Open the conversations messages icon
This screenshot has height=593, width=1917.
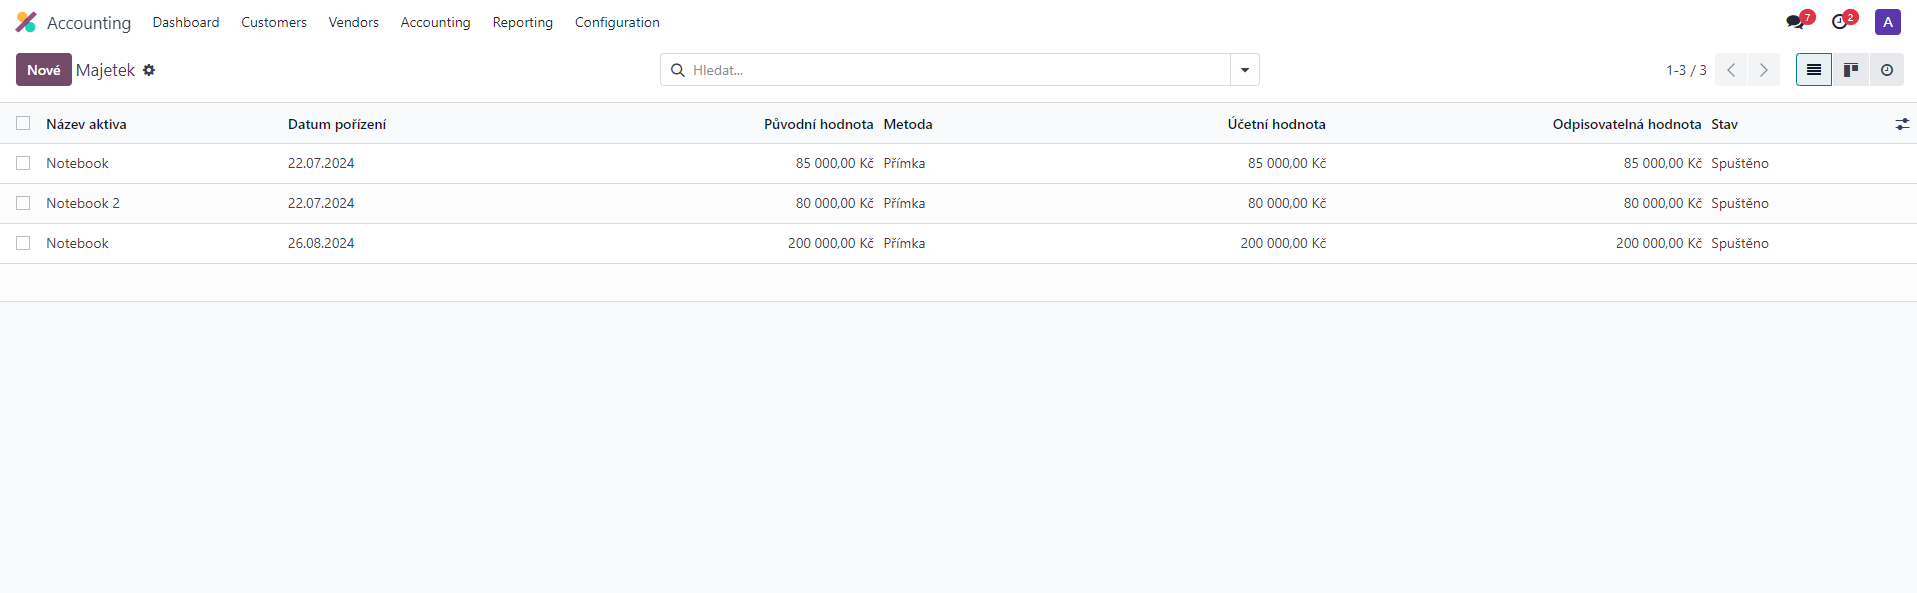tap(1797, 22)
